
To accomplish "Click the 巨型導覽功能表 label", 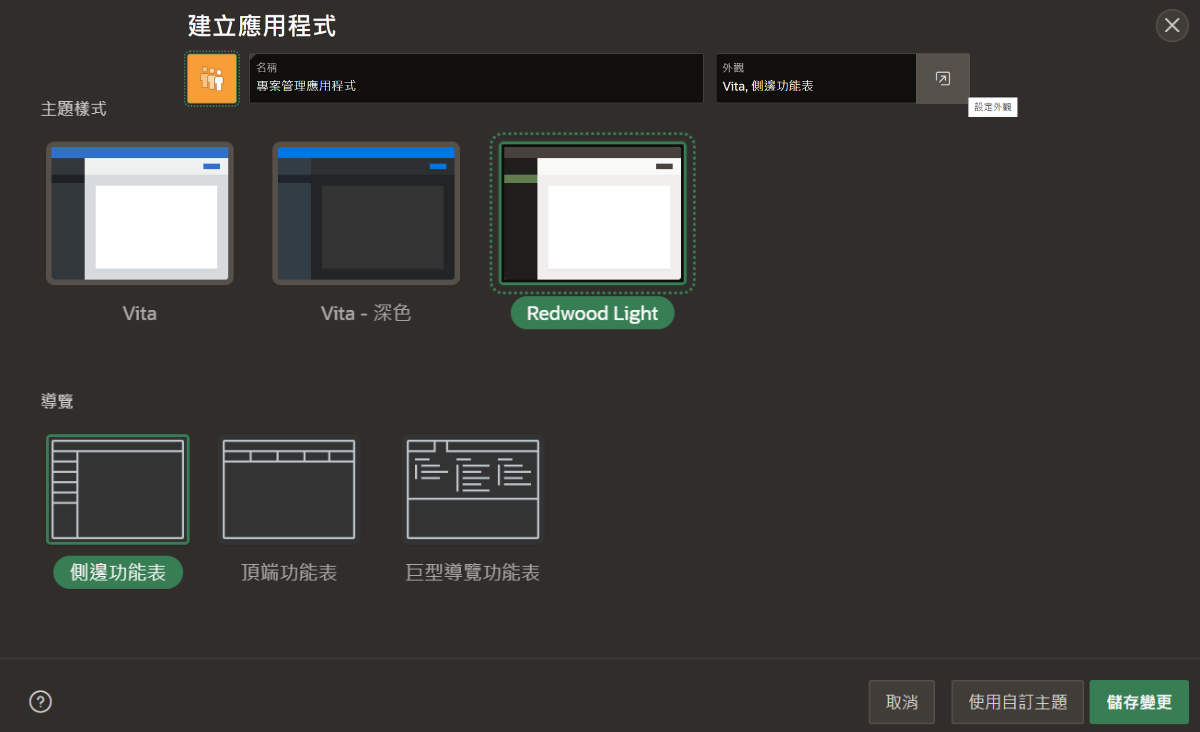I will [x=473, y=573].
